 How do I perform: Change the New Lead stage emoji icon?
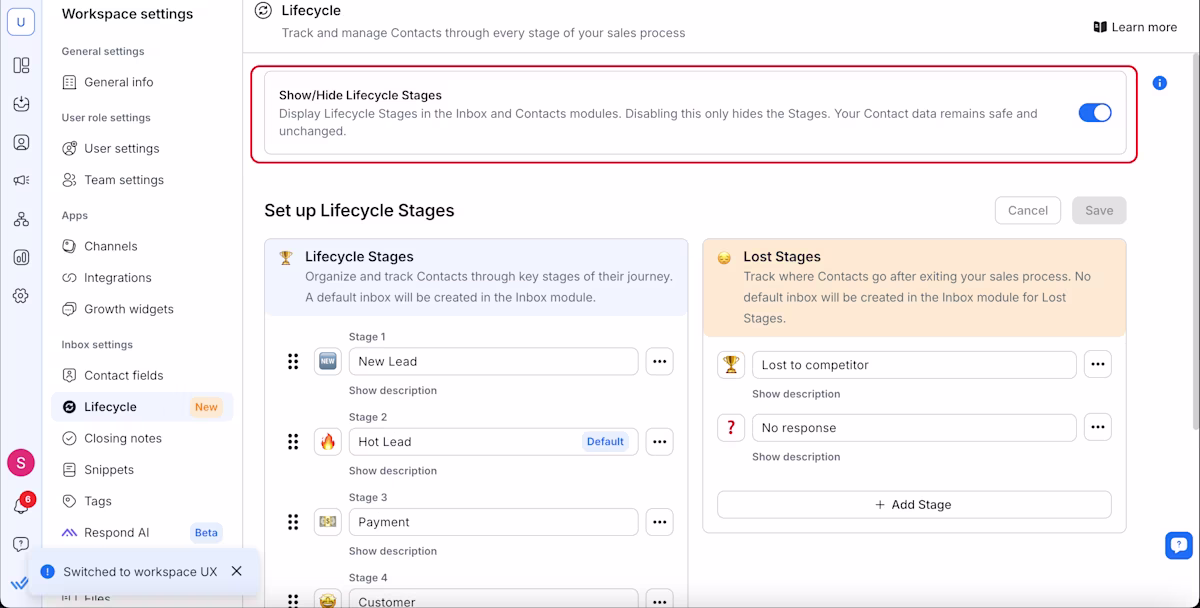pyautogui.click(x=327, y=361)
